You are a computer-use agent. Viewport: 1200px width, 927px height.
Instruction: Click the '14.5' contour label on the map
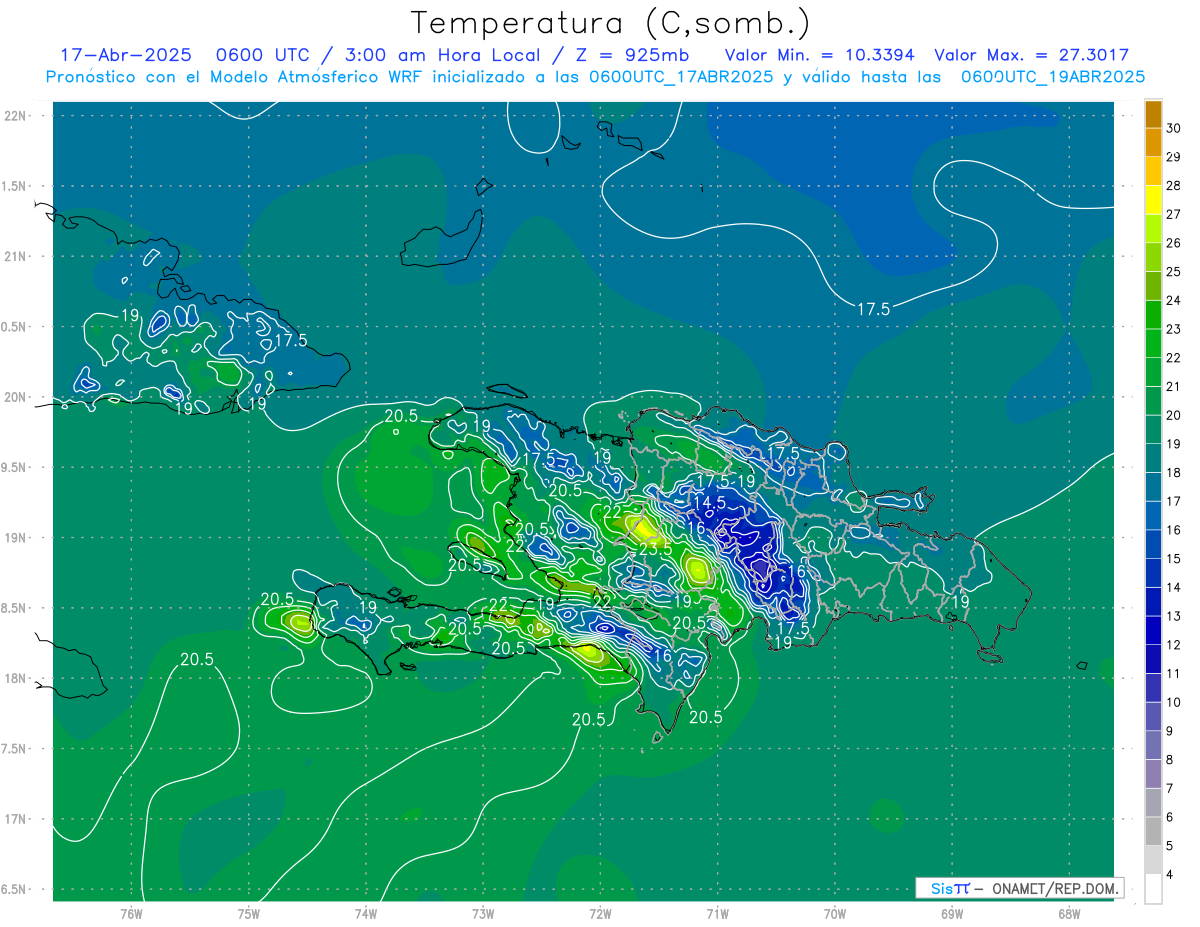pos(708,502)
